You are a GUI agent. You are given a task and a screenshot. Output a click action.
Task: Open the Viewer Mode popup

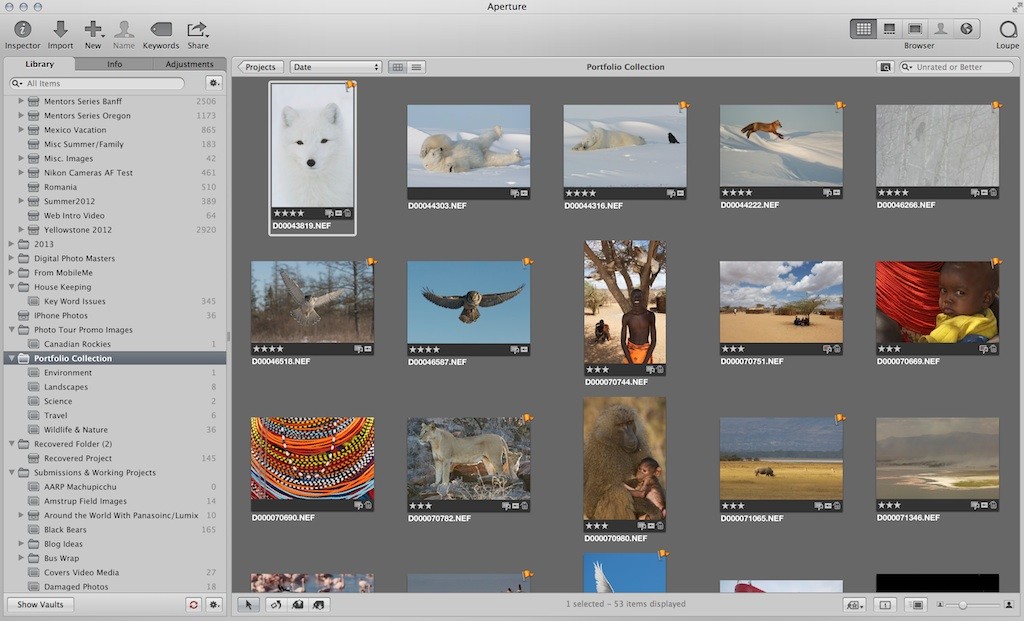[x=854, y=605]
